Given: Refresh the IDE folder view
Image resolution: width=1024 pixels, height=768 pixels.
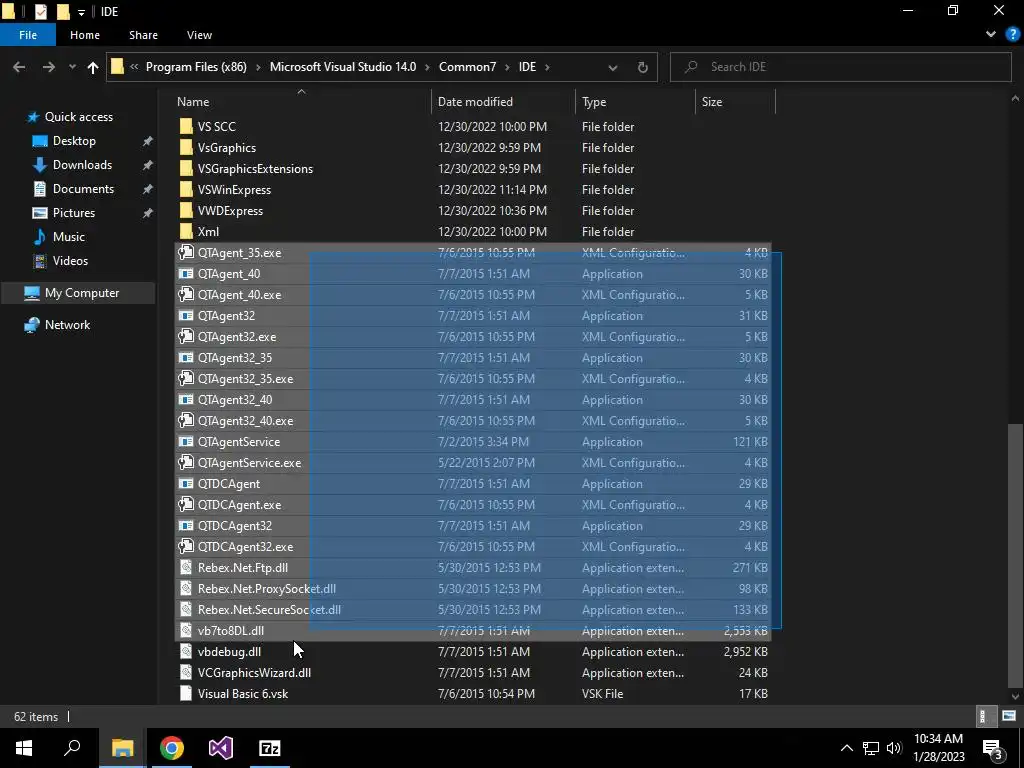Looking at the screenshot, I should click(x=643, y=67).
